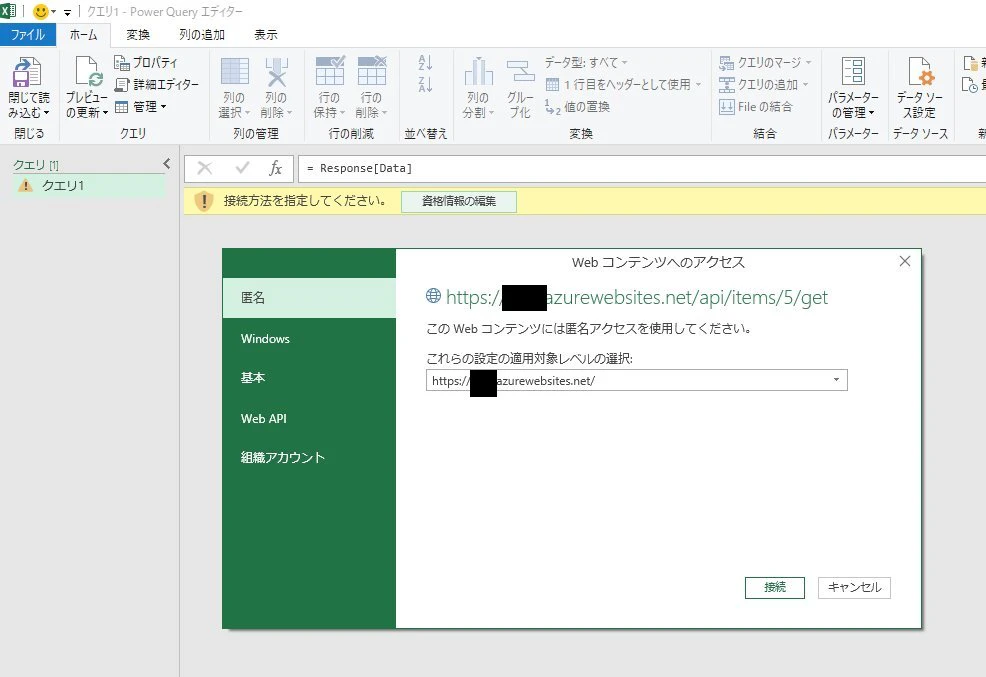Open プロパティ in the query group
The height and width of the screenshot is (677, 986).
click(x=146, y=62)
